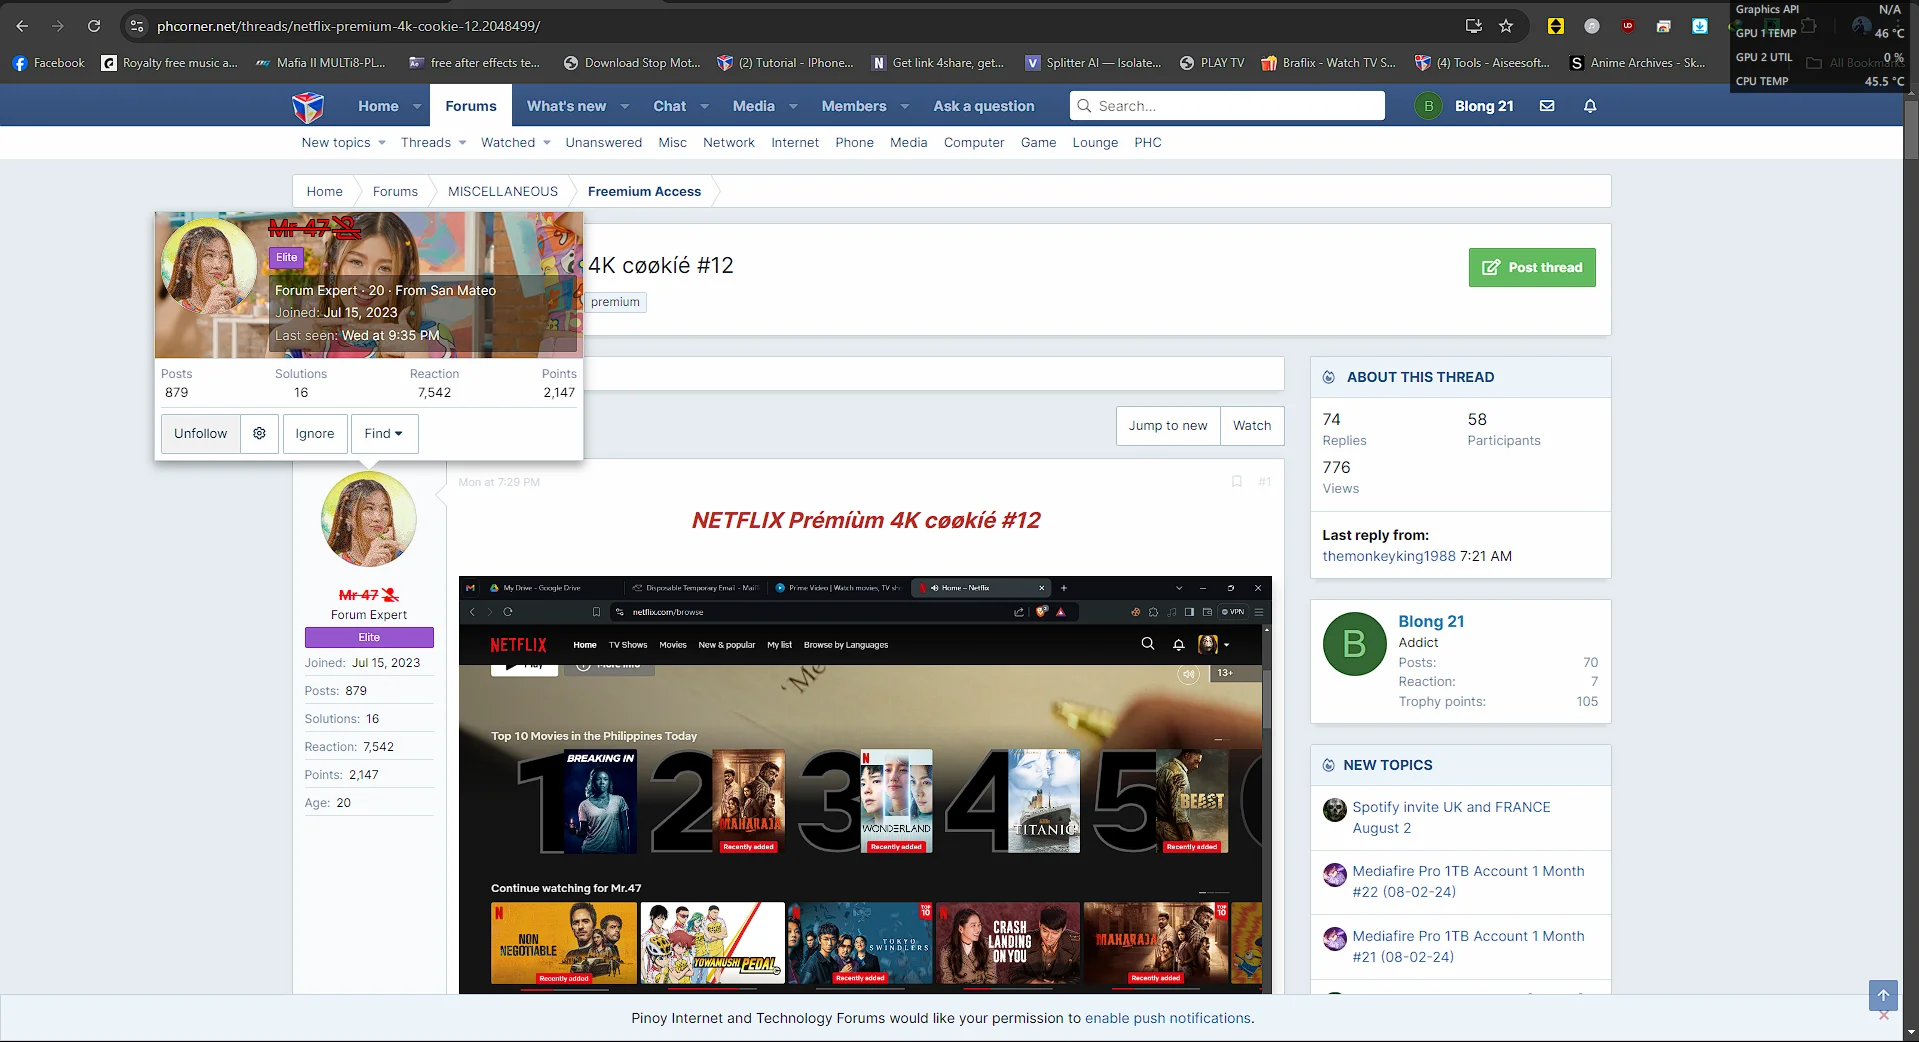The width and height of the screenshot is (1919, 1042).
Task: Open the Ask a question menu item
Action: (x=984, y=106)
